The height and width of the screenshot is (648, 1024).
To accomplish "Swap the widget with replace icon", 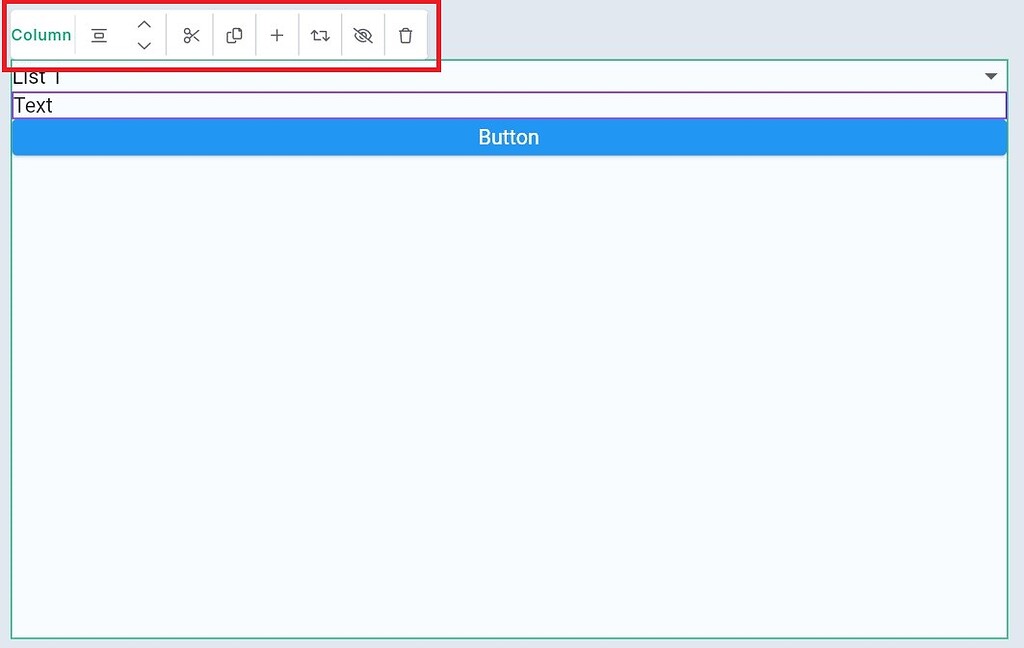I will [320, 35].
